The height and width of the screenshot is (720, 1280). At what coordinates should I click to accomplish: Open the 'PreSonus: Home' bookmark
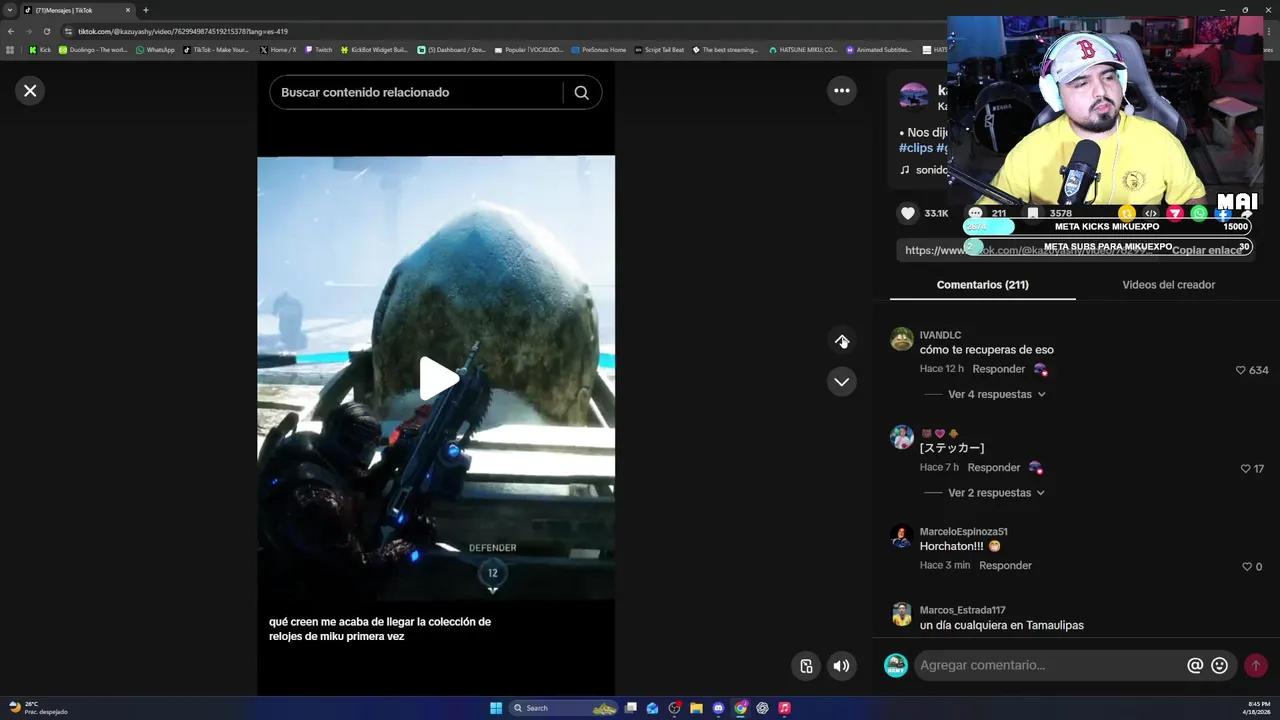click(599, 49)
